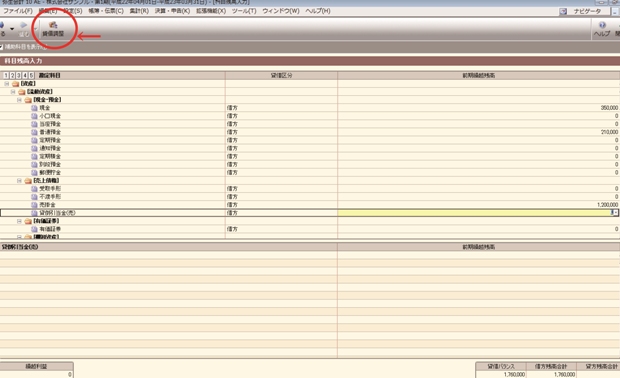
Task: Click the document icon beside 通知預金
Action: pos(34,148)
